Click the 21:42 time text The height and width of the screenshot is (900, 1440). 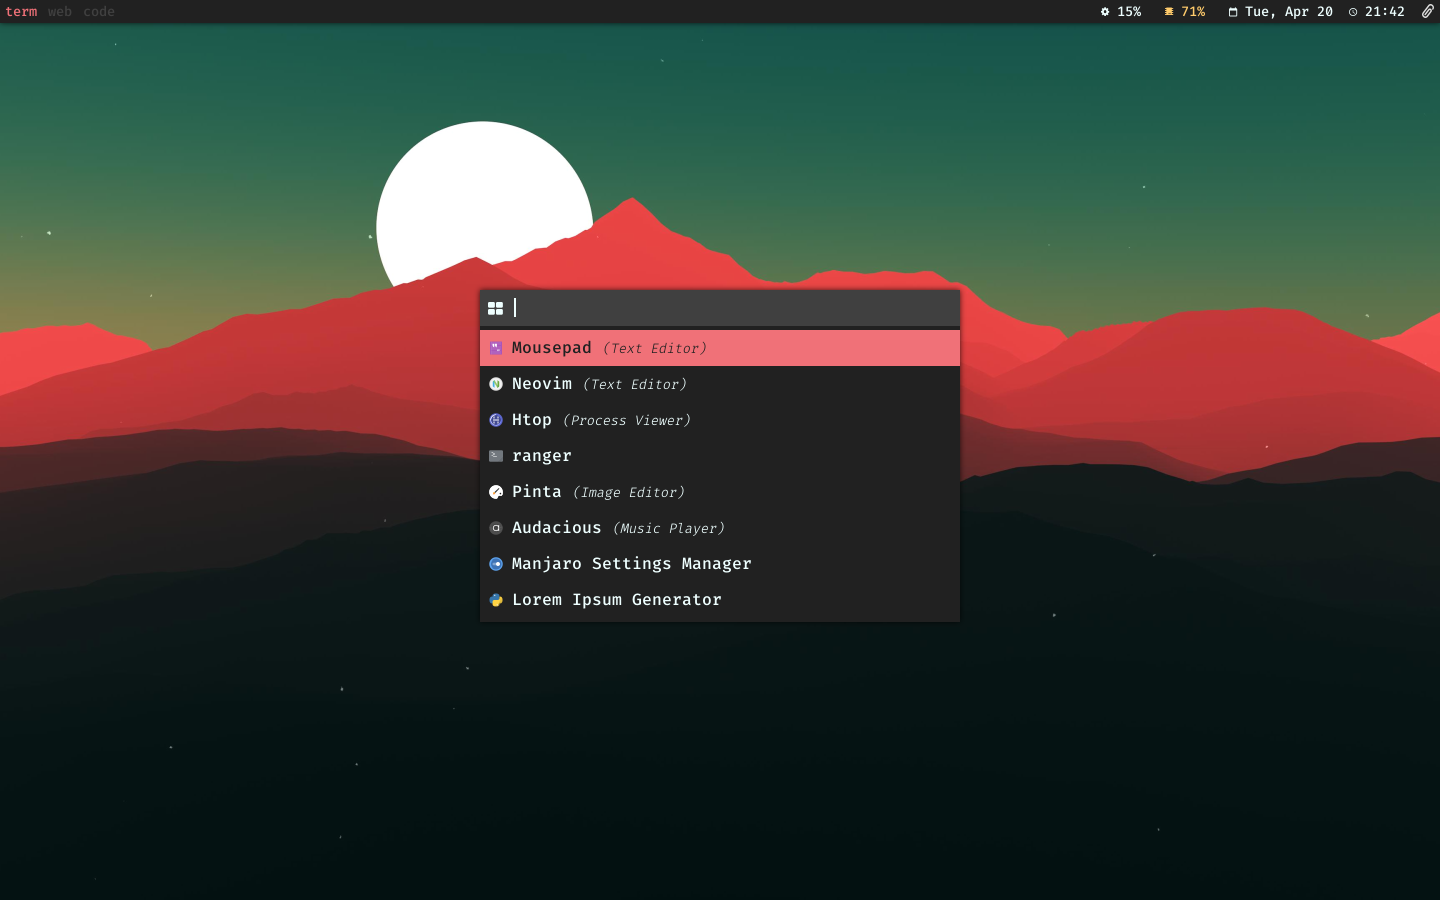point(1385,12)
